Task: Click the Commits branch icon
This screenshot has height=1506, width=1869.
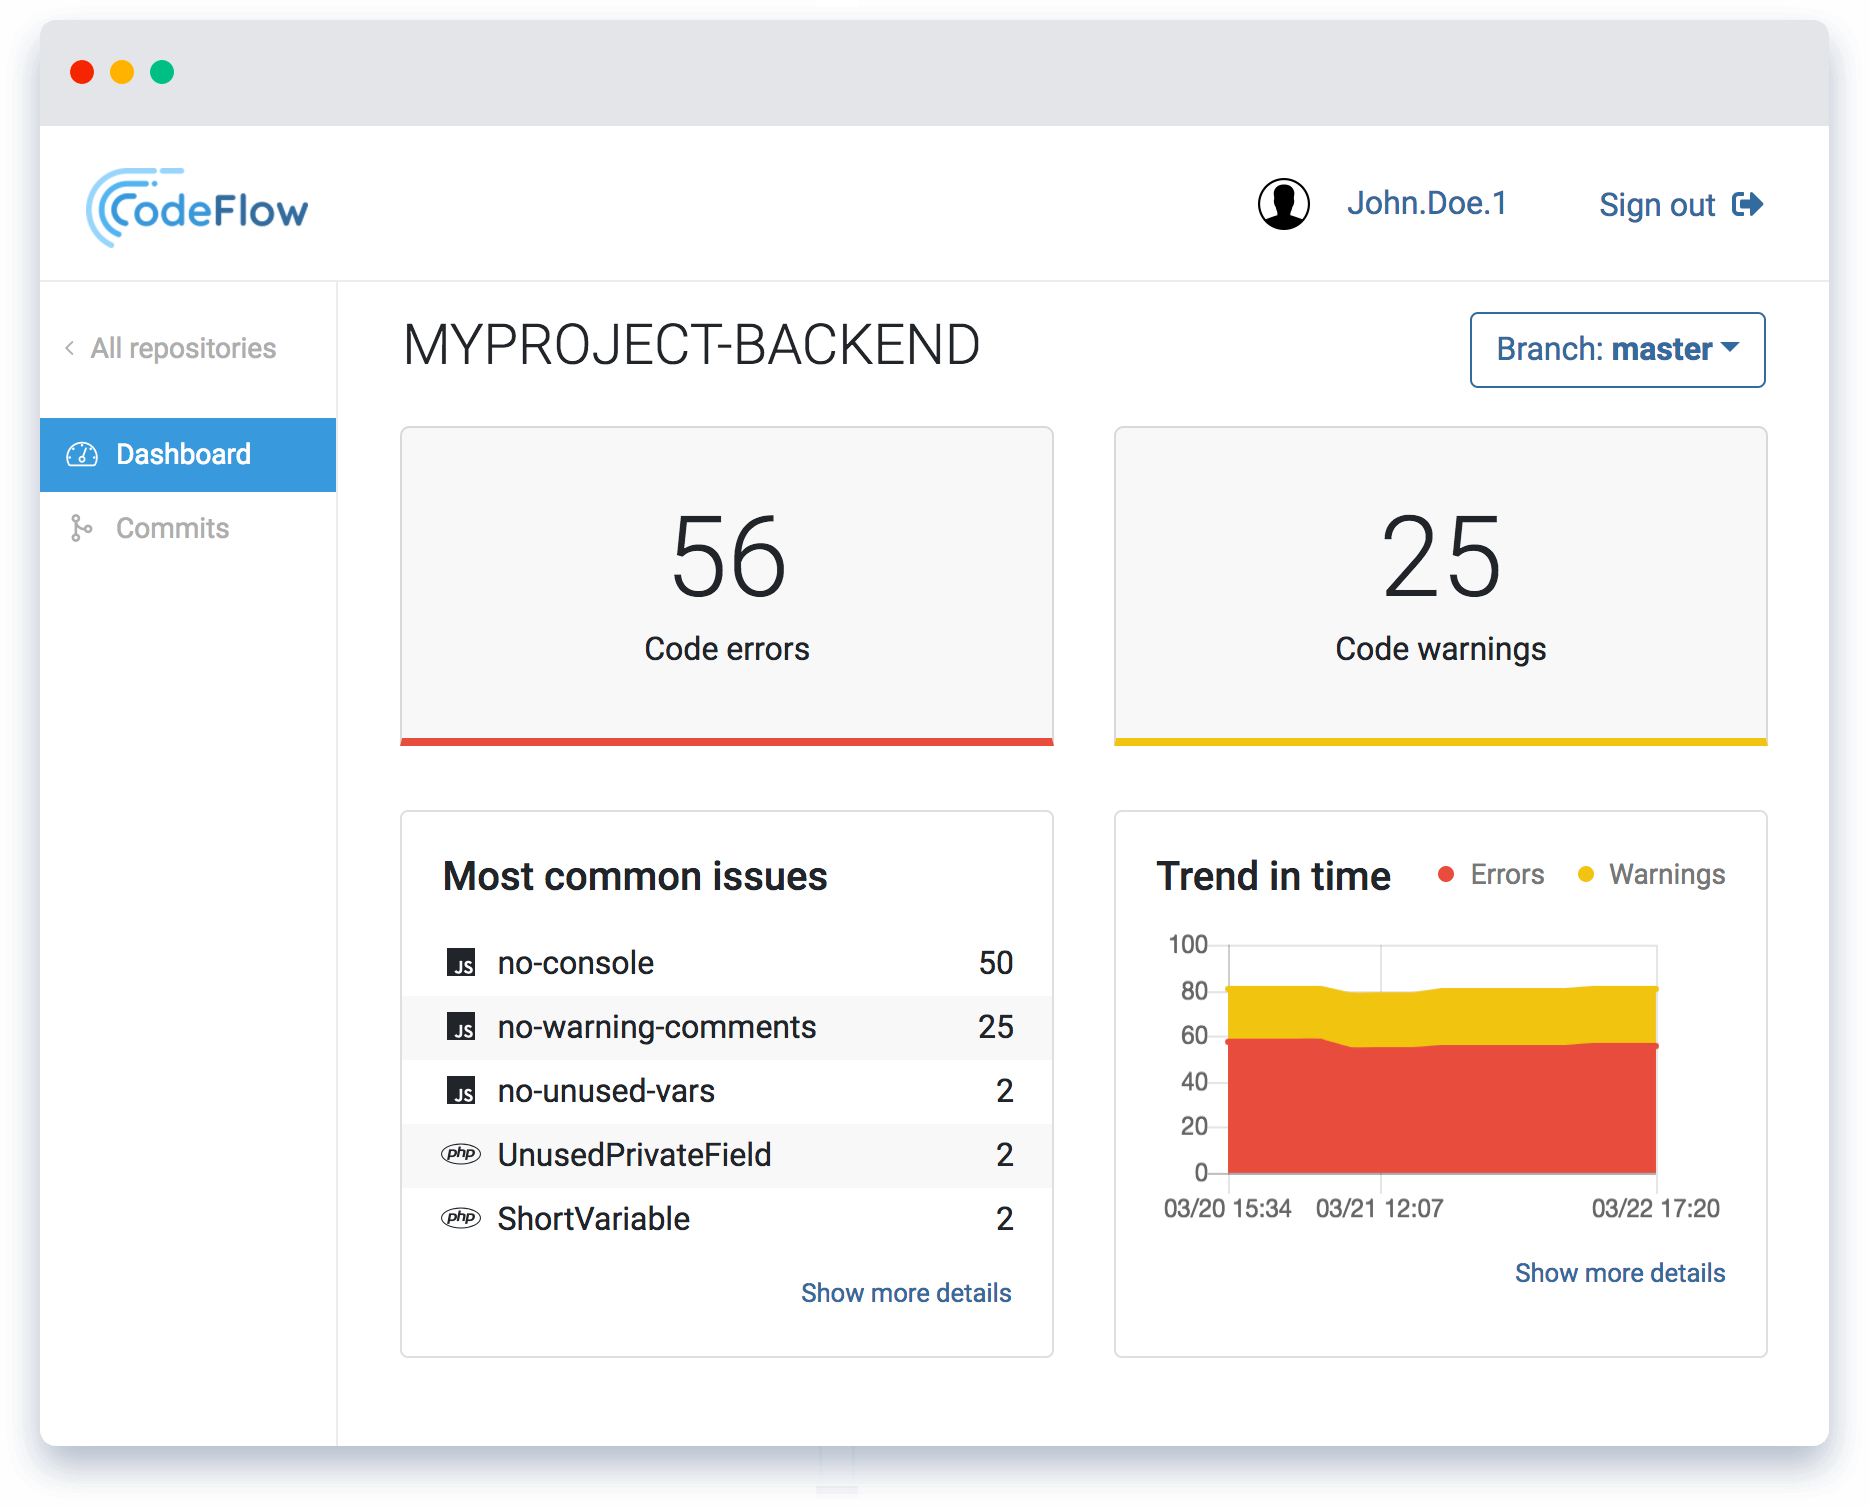Action: tap(82, 528)
